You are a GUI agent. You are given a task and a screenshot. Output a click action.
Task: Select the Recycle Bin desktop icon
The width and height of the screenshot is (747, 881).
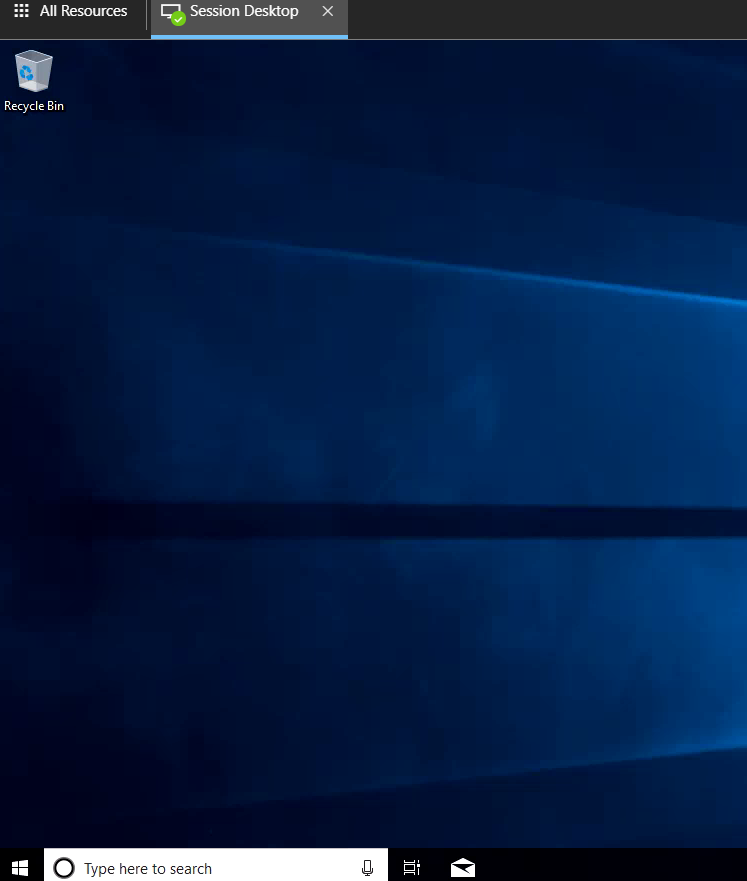(34, 81)
